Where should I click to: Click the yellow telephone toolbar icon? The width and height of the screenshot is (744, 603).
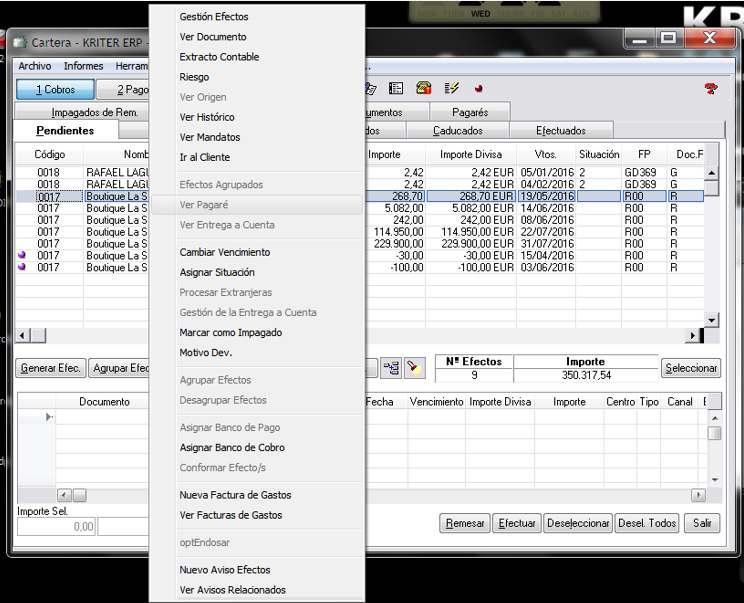(423, 88)
